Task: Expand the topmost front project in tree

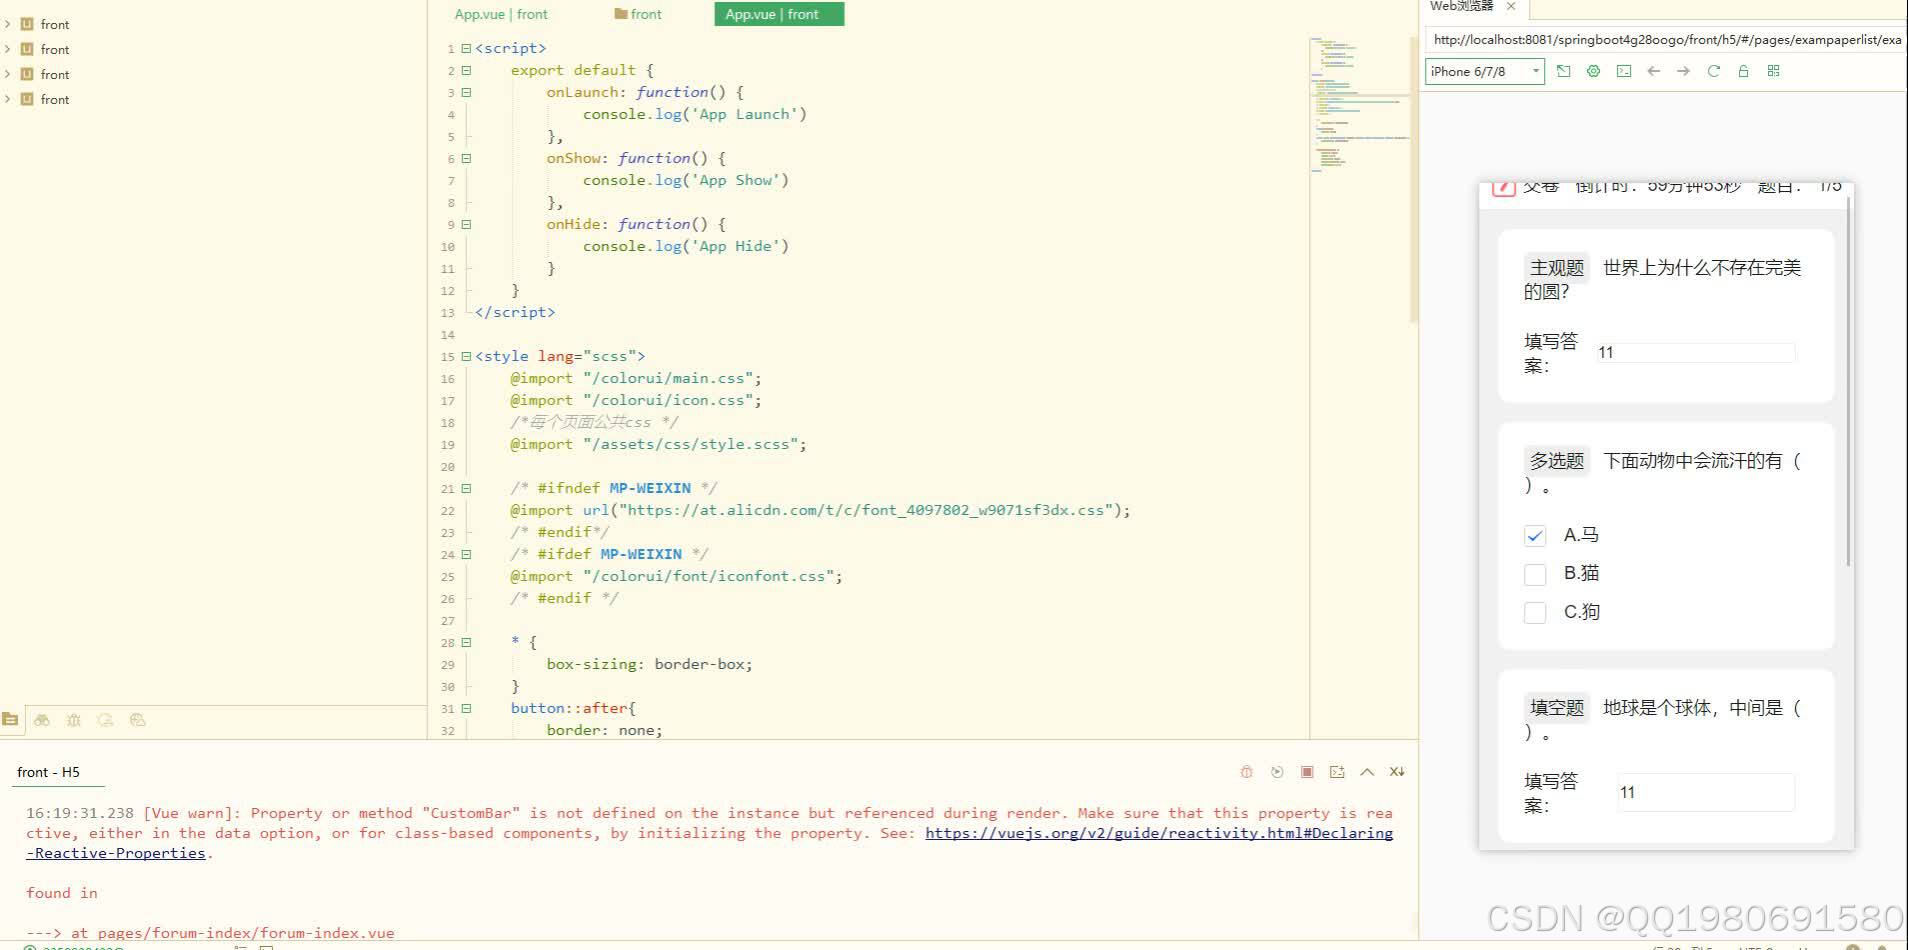Action: click(x=8, y=24)
